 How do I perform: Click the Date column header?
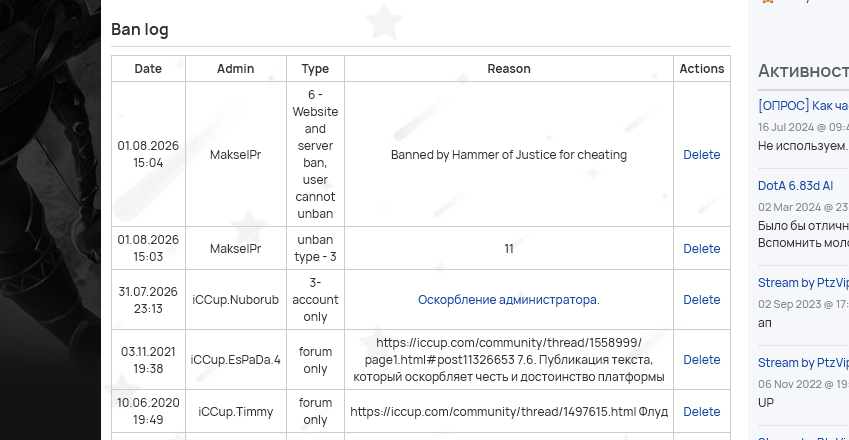pos(148,69)
